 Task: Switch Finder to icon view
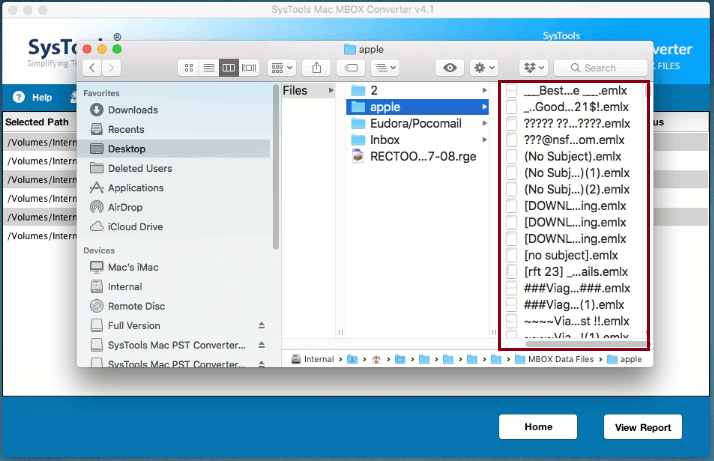tap(189, 68)
